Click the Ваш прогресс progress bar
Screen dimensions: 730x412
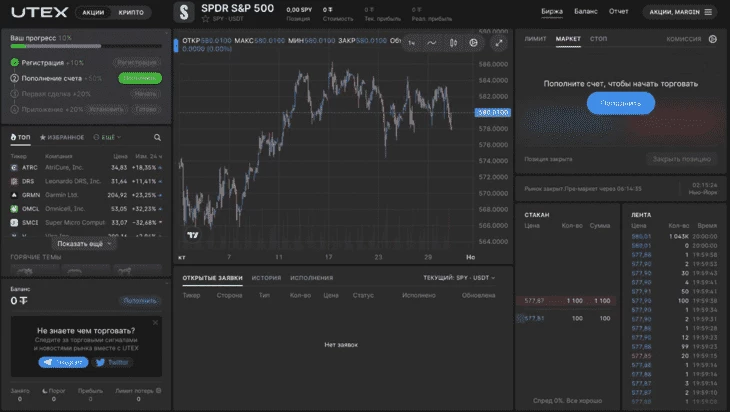pos(86,46)
